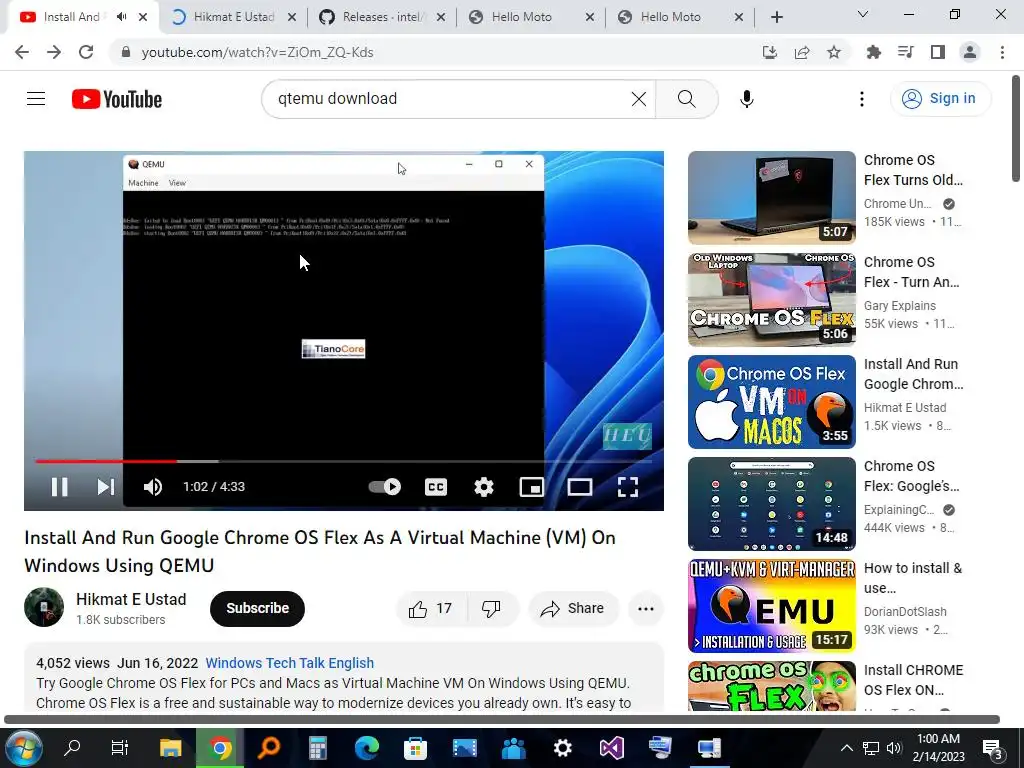Go to YouTube home via logo

pos(117,99)
